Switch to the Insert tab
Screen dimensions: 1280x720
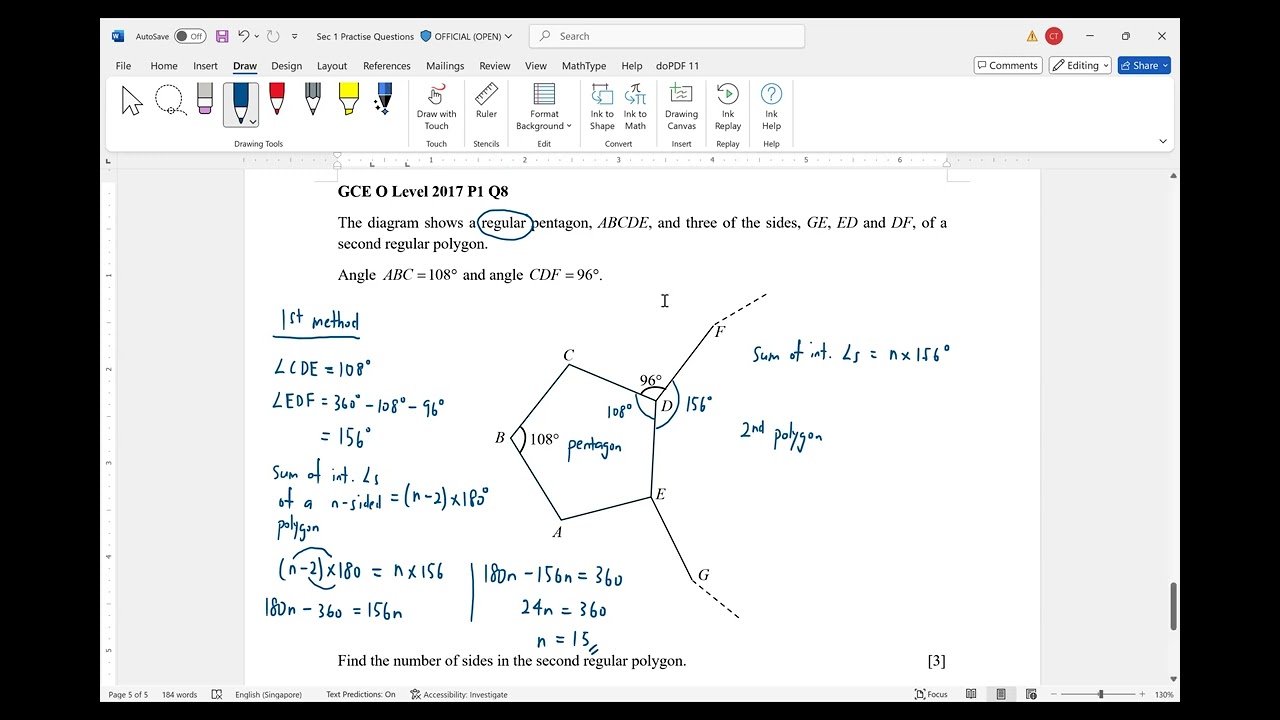click(x=205, y=66)
